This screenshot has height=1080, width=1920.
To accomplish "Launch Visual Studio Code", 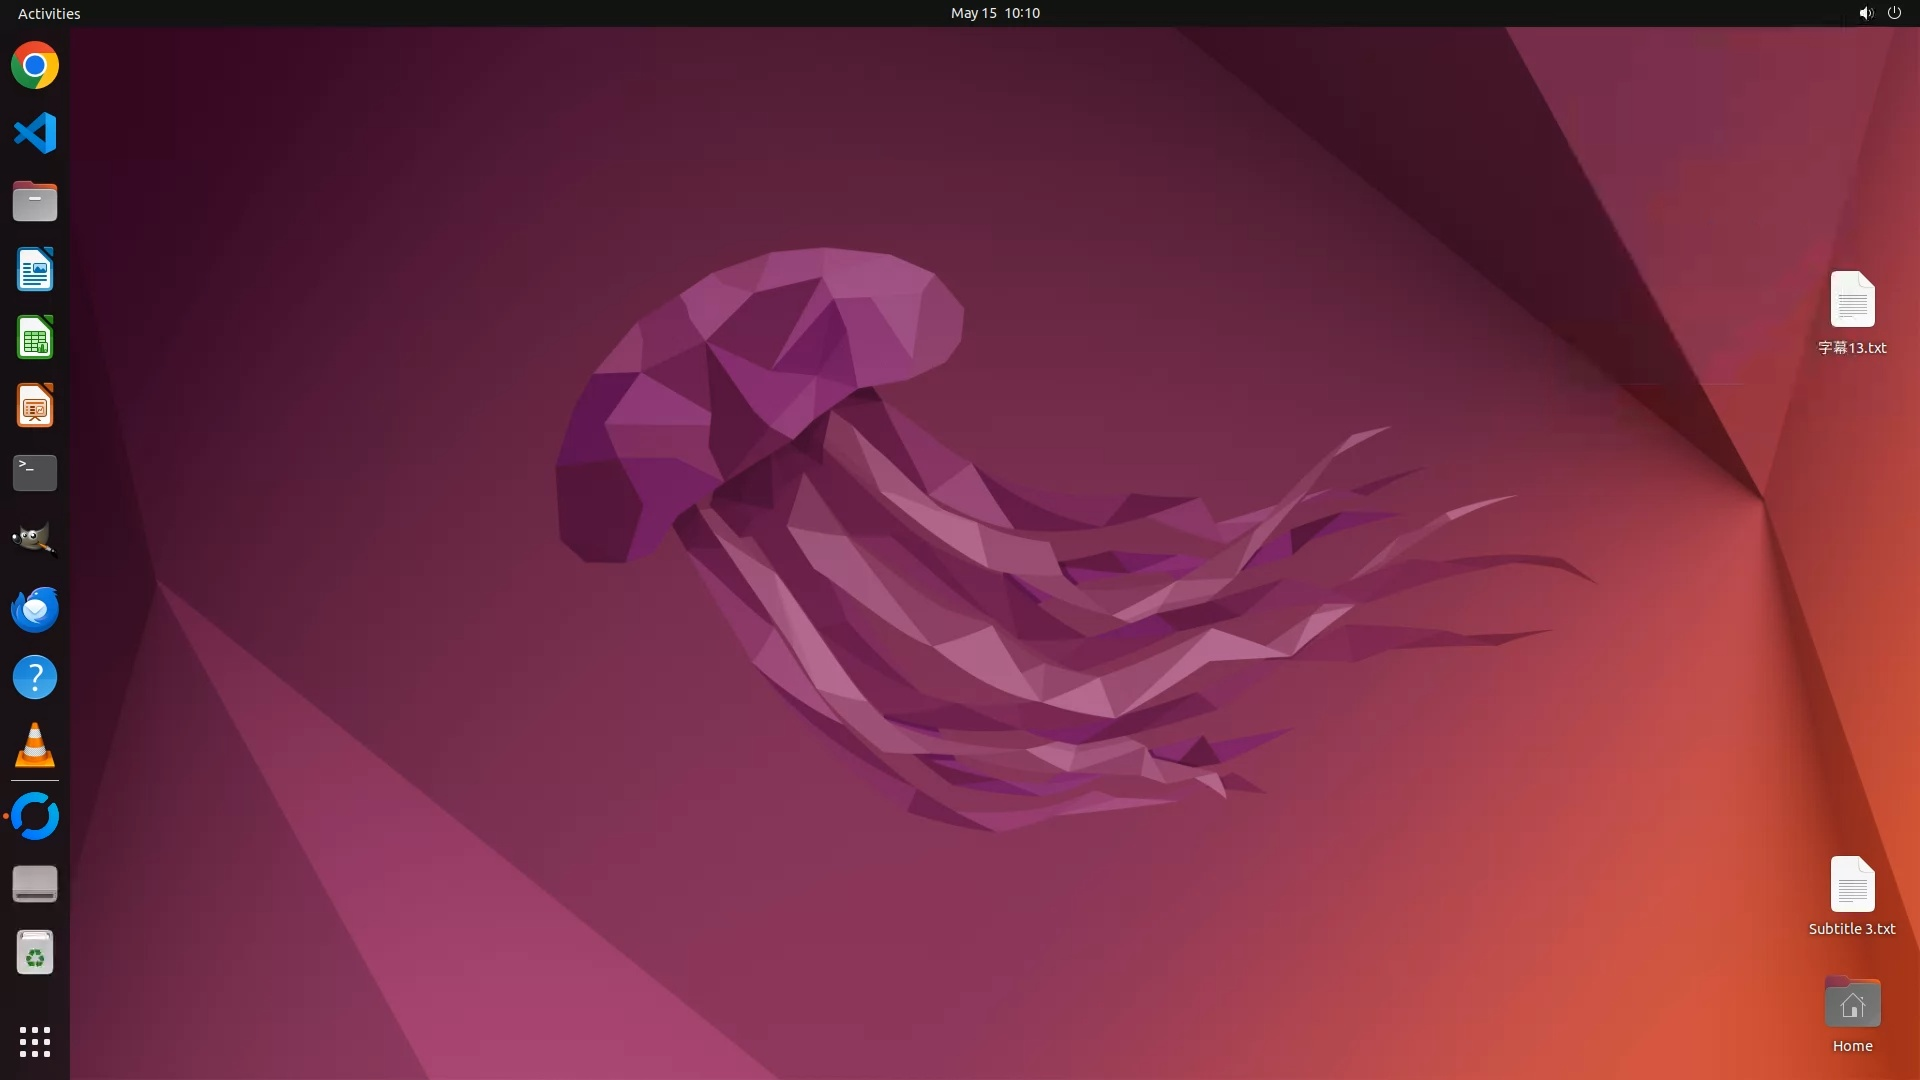I will pos(35,133).
